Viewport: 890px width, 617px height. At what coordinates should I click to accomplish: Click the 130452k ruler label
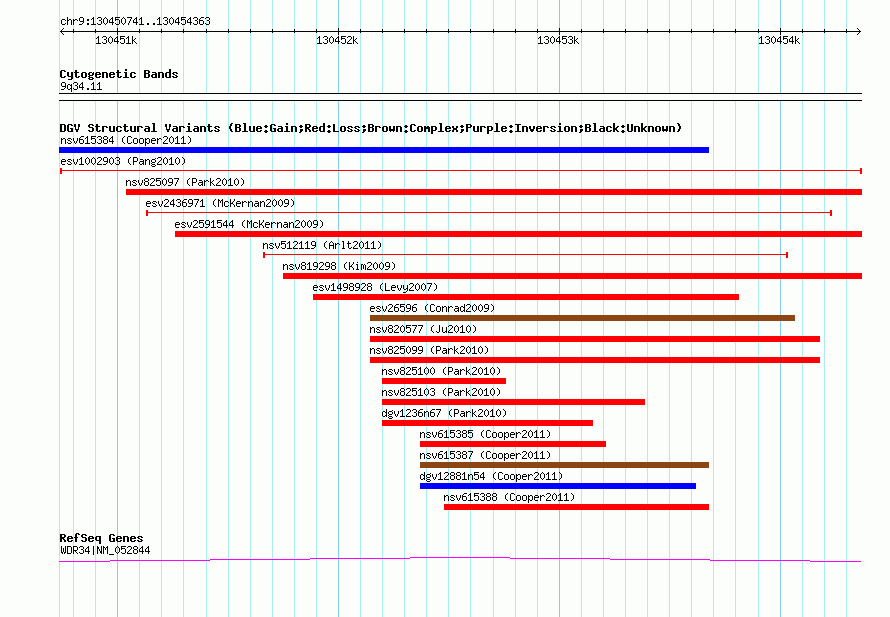[x=337, y=40]
